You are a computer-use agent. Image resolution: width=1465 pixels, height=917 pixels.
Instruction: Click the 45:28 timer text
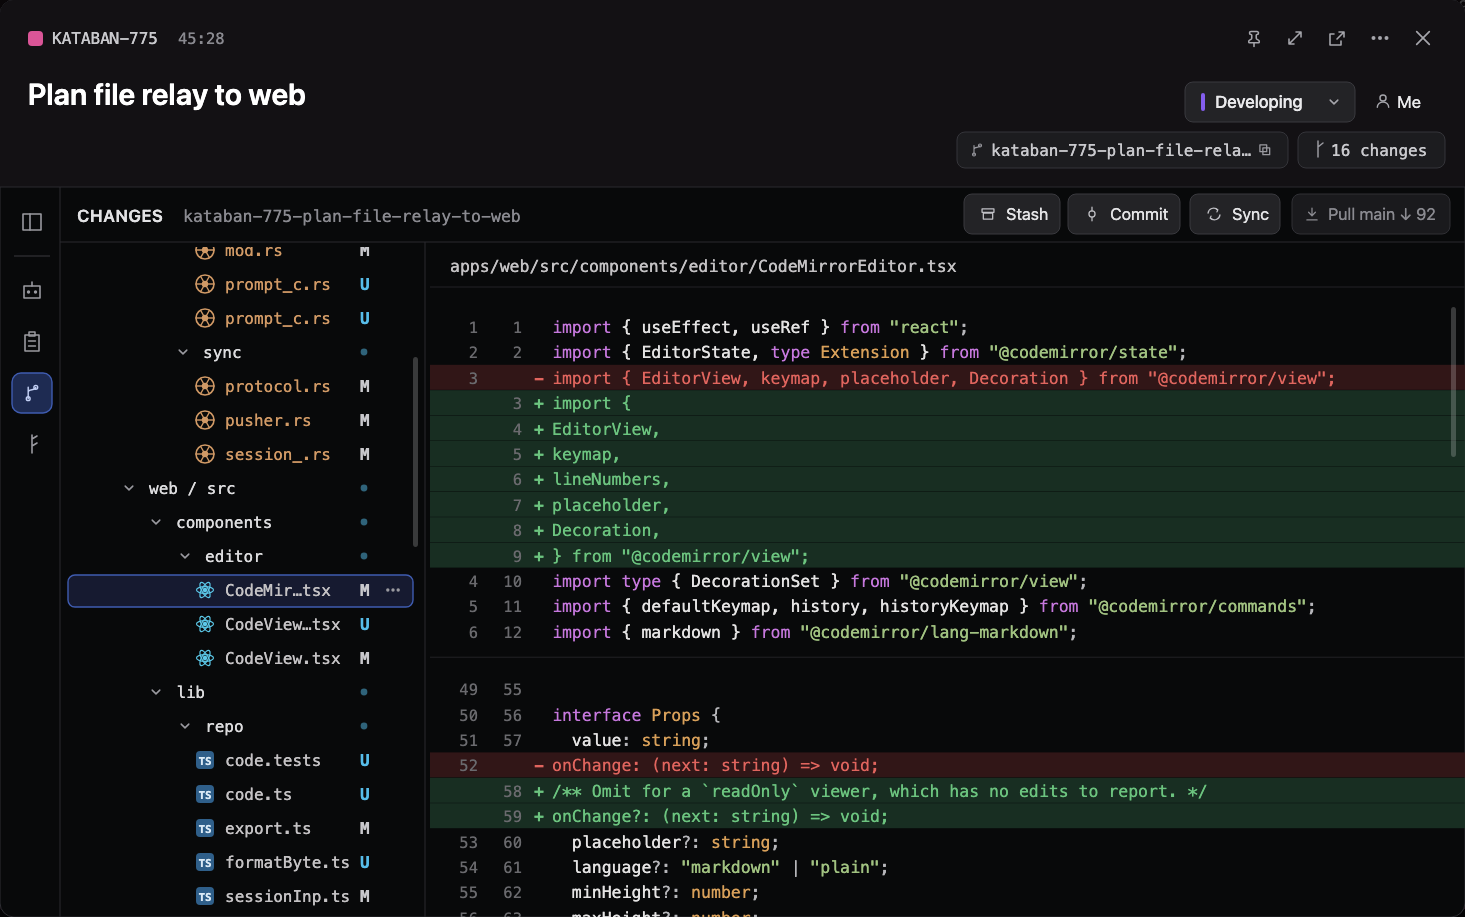pyautogui.click(x=201, y=38)
